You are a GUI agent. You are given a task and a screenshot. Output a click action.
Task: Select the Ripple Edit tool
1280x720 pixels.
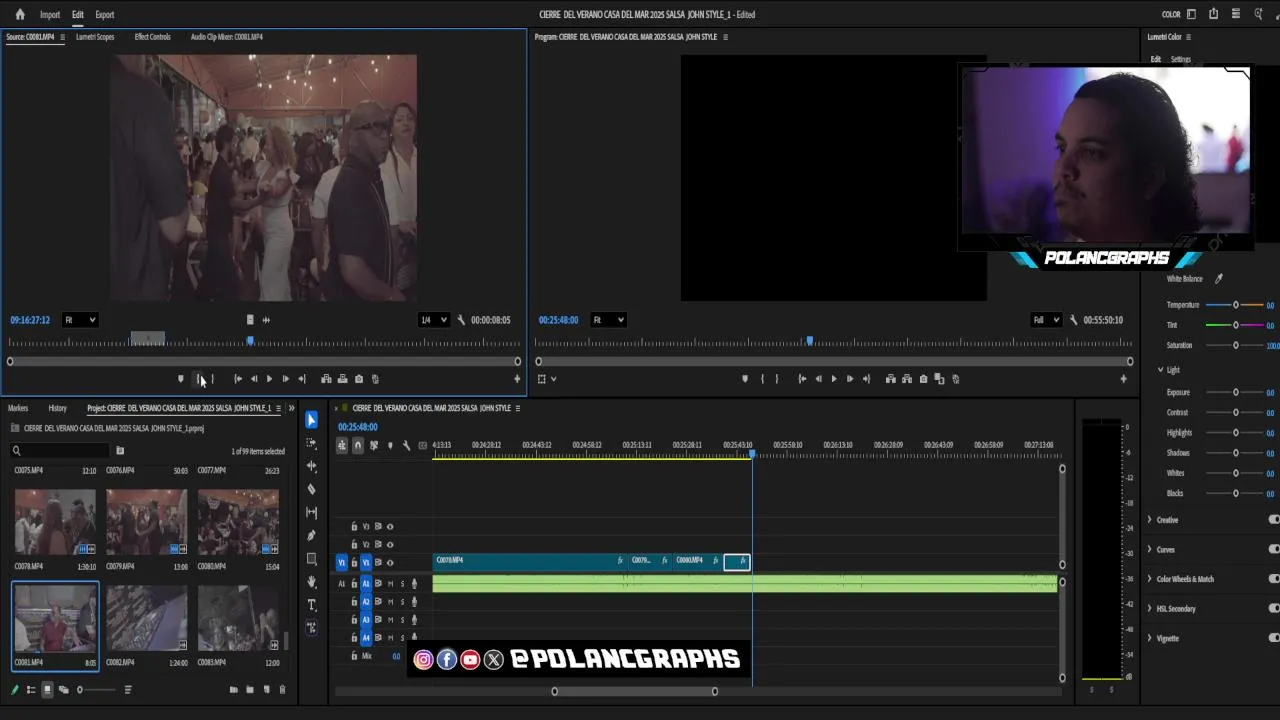(311, 466)
